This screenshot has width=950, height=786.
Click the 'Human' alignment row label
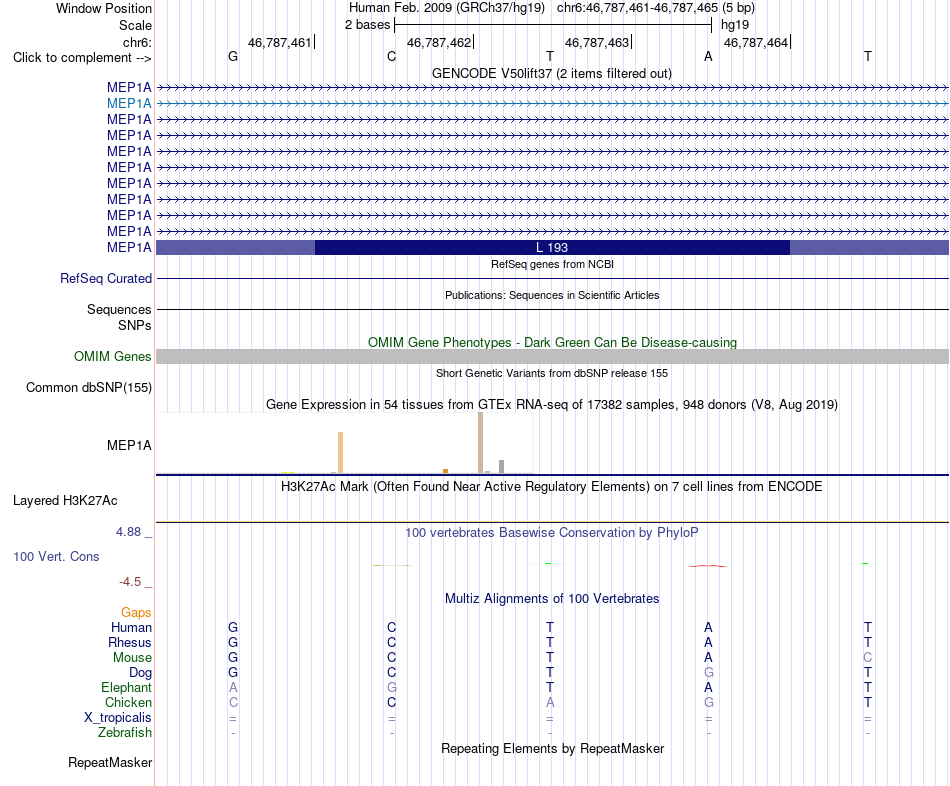(x=131, y=627)
